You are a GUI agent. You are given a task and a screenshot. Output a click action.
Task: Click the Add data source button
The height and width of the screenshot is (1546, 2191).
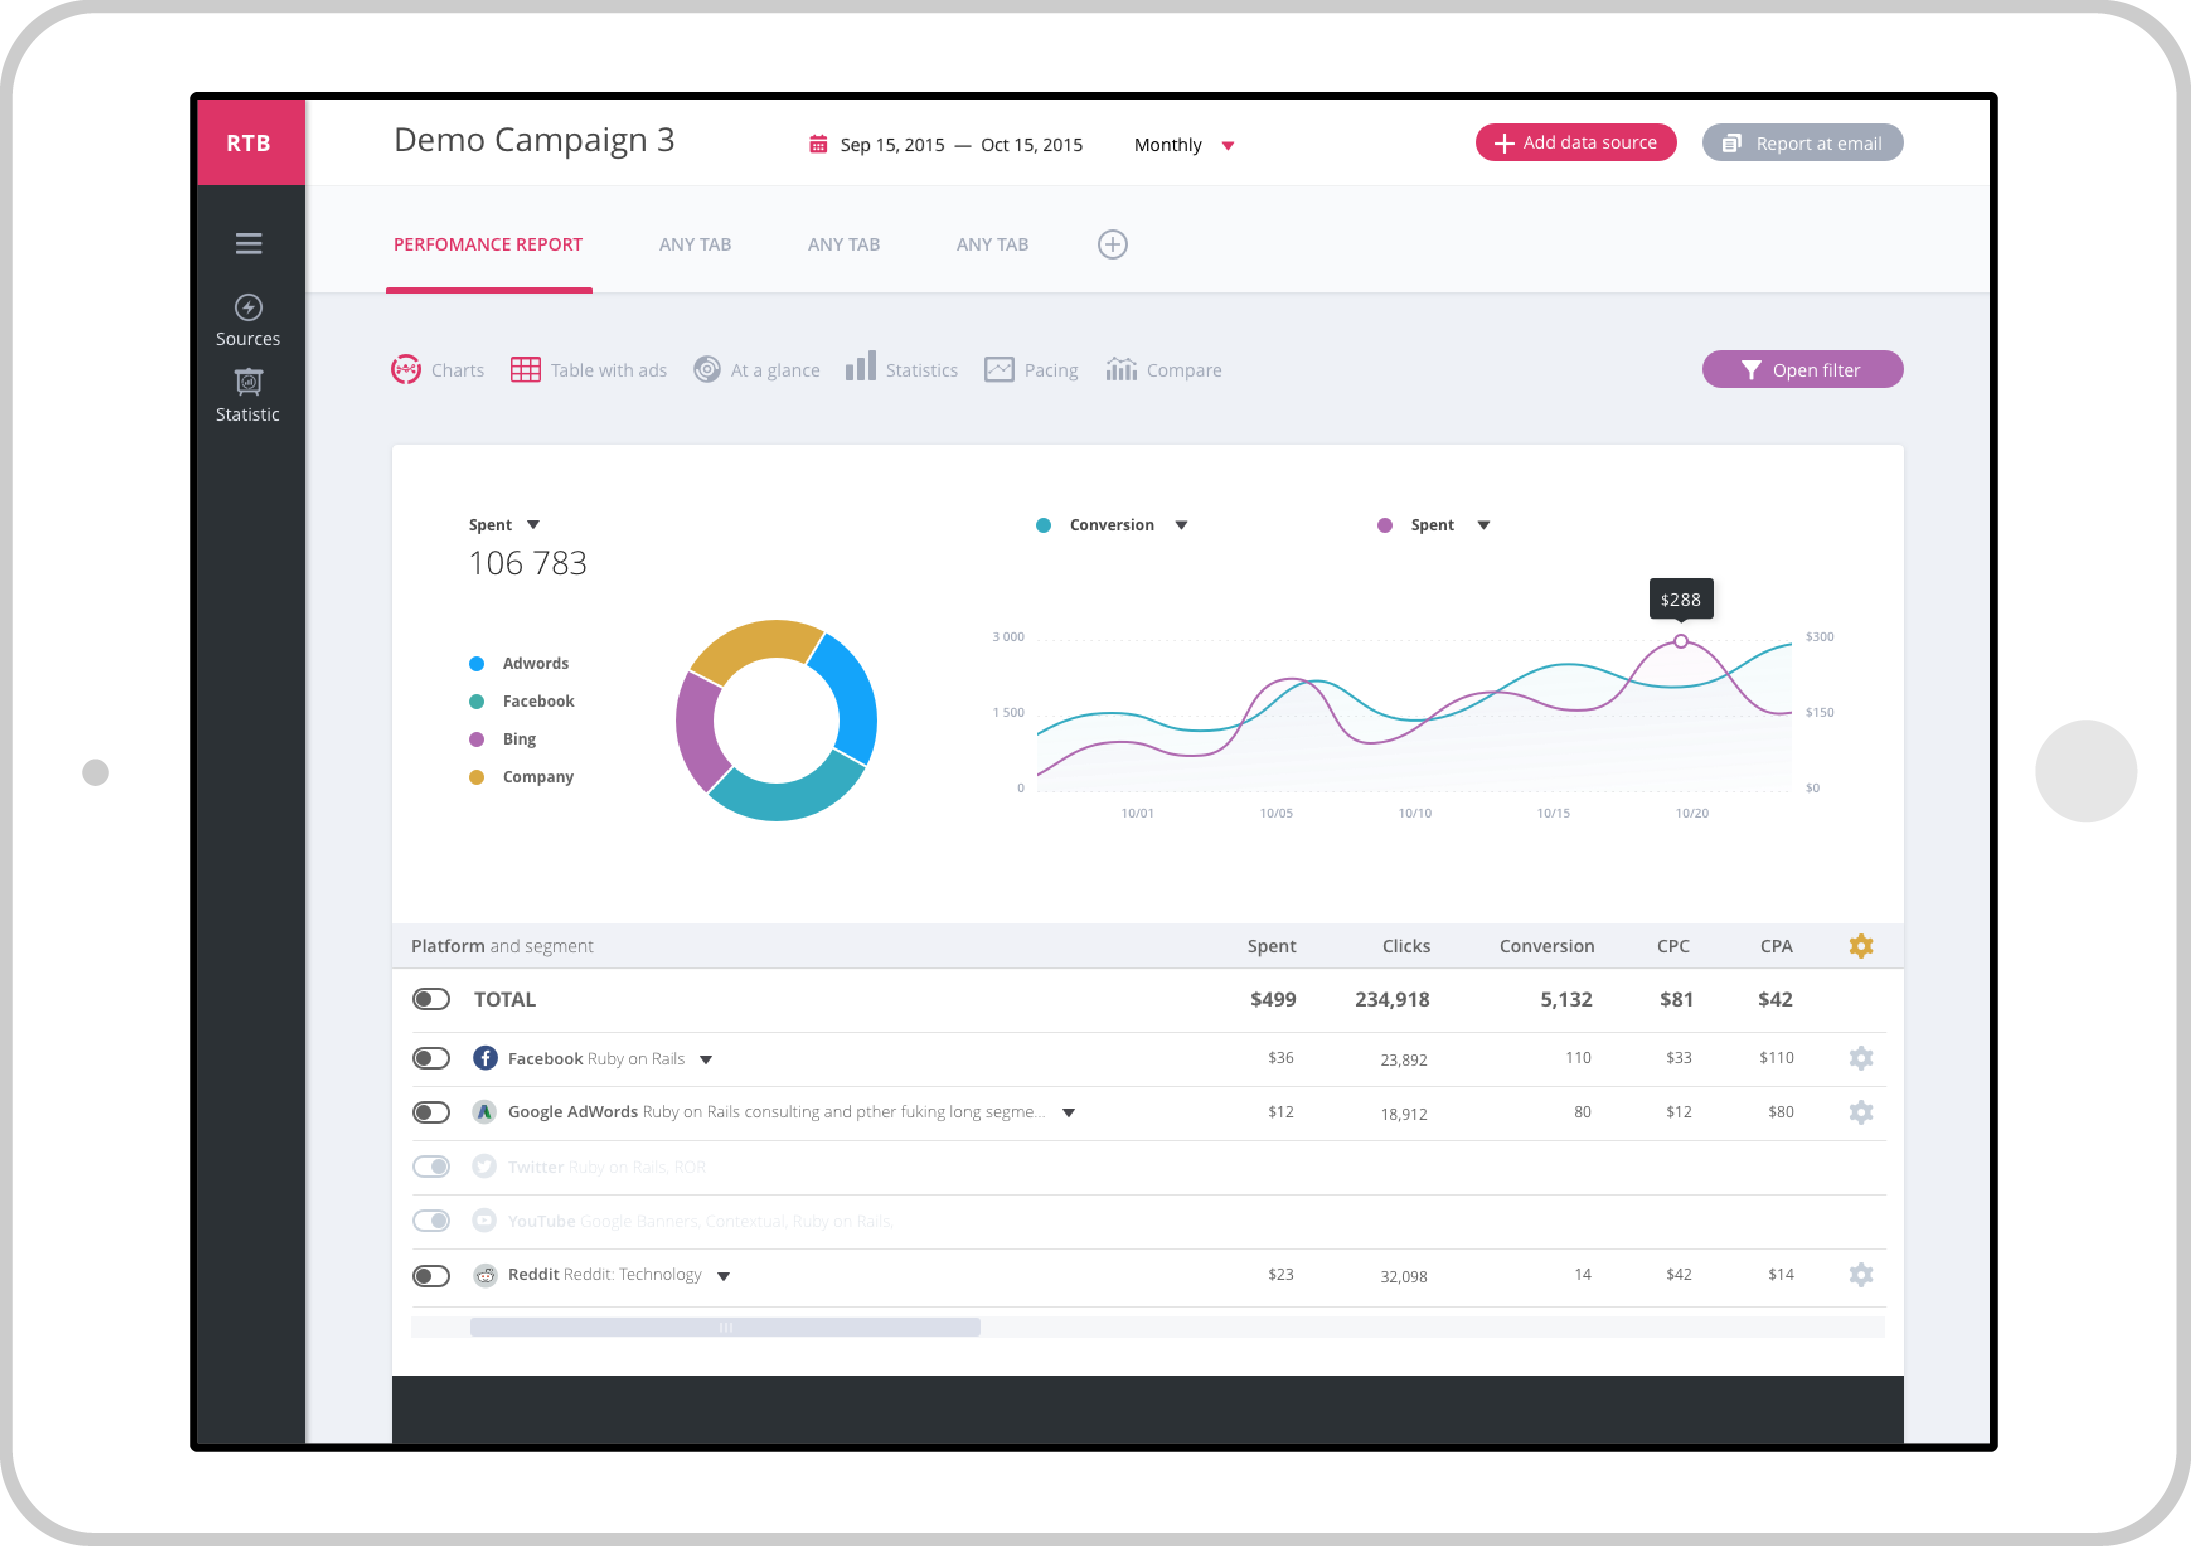coord(1575,143)
